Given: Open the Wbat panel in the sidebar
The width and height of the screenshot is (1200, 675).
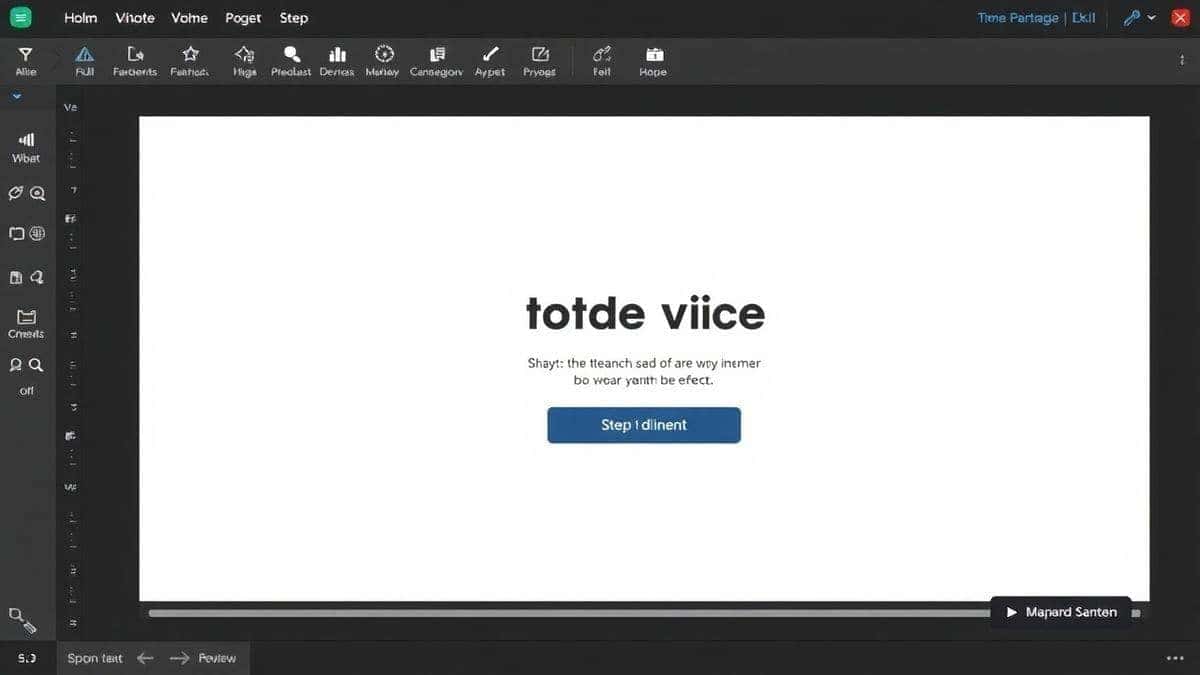Looking at the screenshot, I should pyautogui.click(x=25, y=145).
